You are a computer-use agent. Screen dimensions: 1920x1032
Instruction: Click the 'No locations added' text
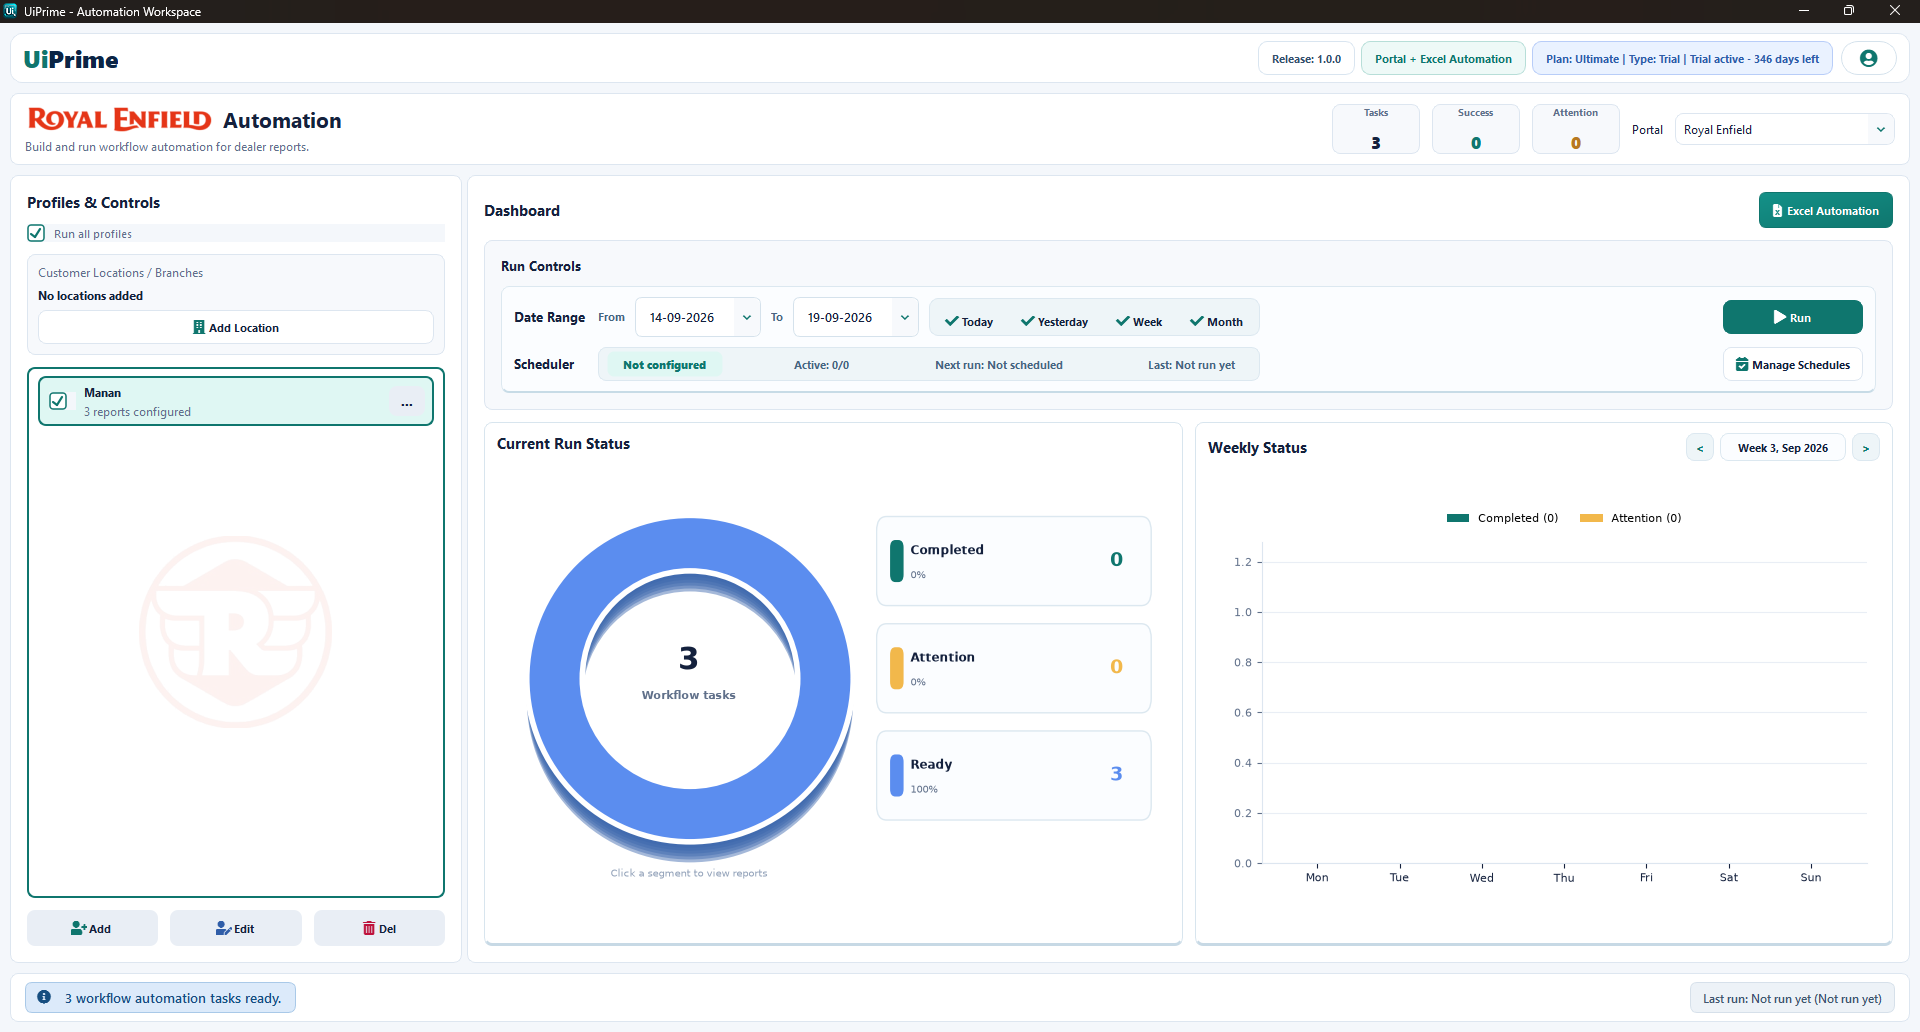(90, 296)
